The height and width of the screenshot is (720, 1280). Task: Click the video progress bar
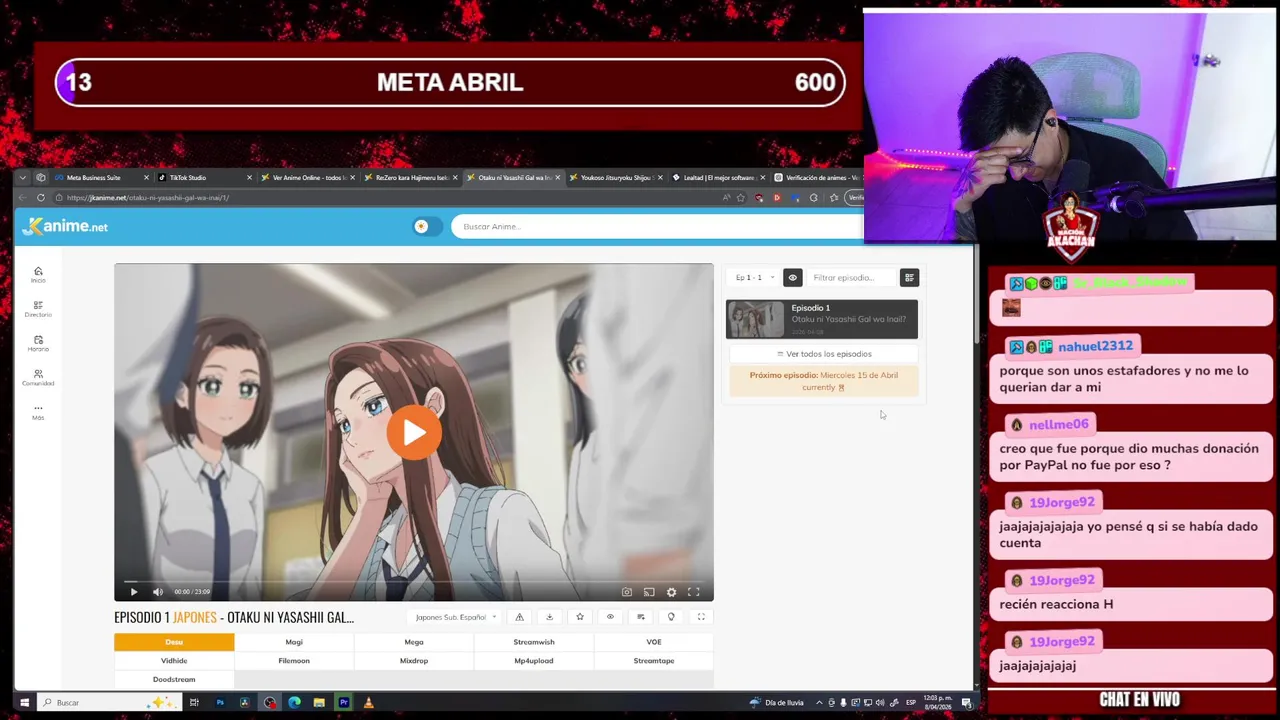point(414,581)
